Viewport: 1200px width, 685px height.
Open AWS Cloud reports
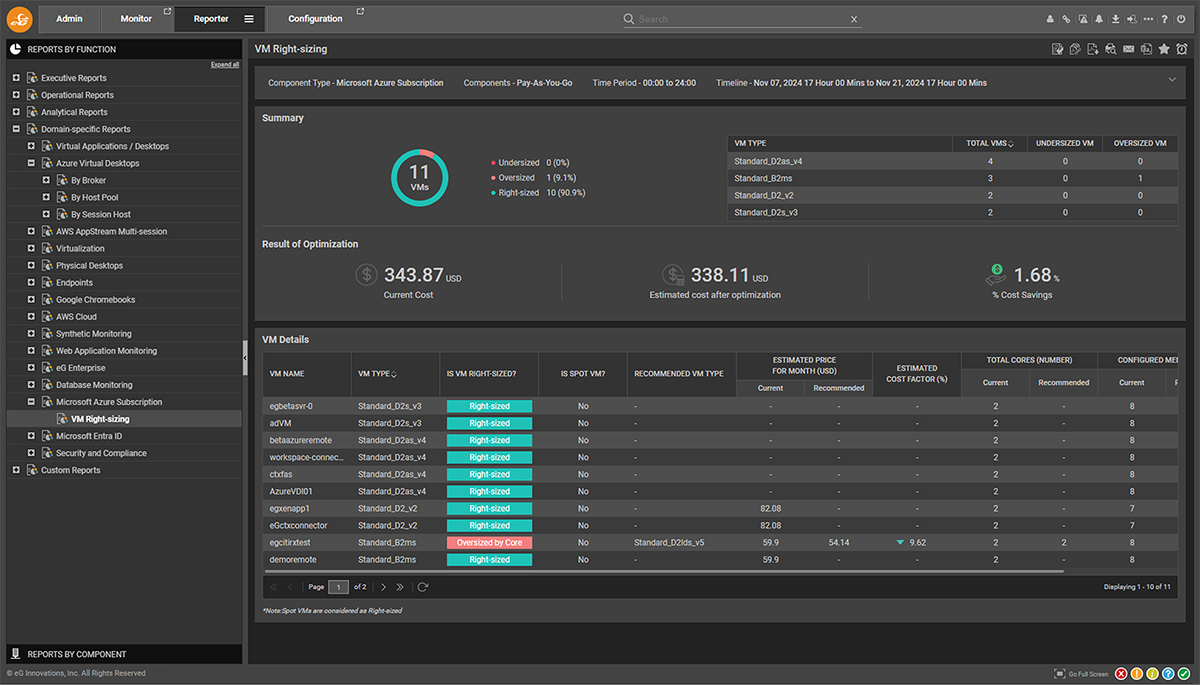coord(76,316)
